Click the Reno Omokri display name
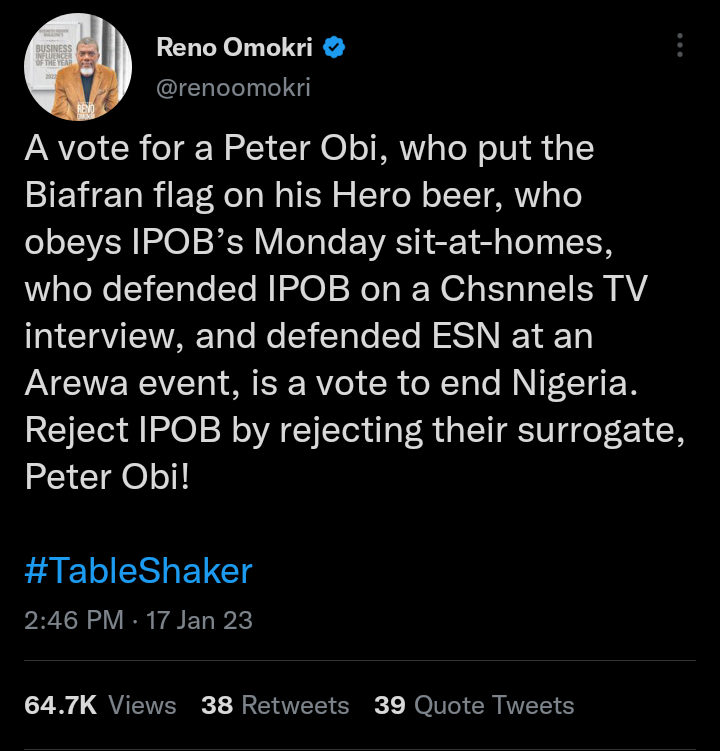Image resolution: width=720 pixels, height=751 pixels. click(x=235, y=47)
